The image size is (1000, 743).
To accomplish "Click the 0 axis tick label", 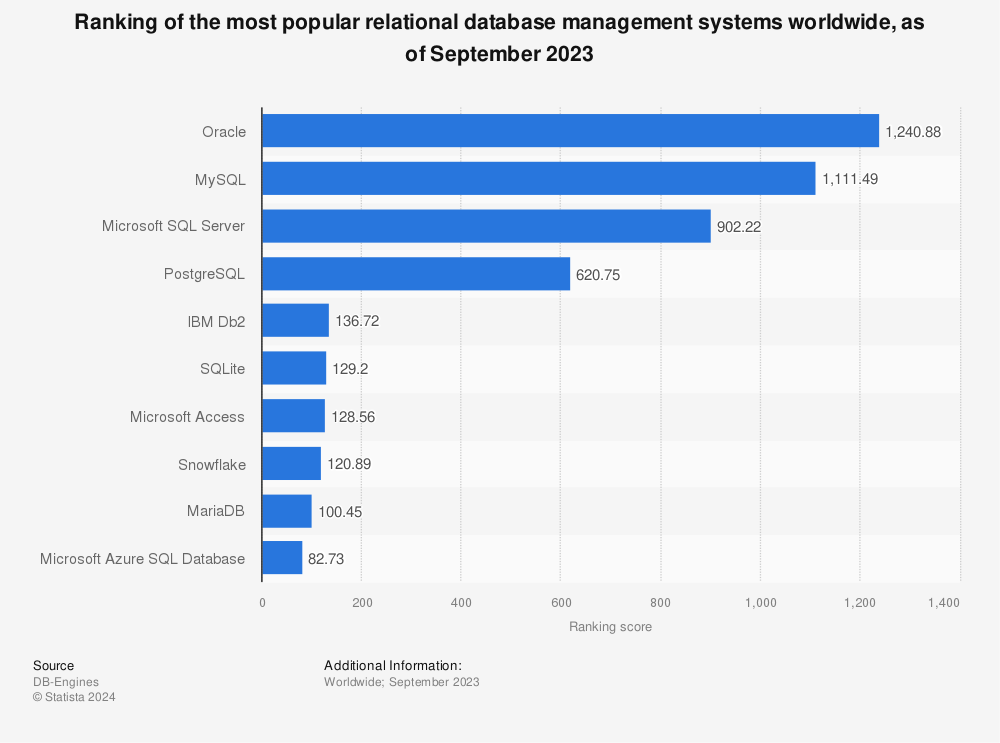I will (262, 603).
